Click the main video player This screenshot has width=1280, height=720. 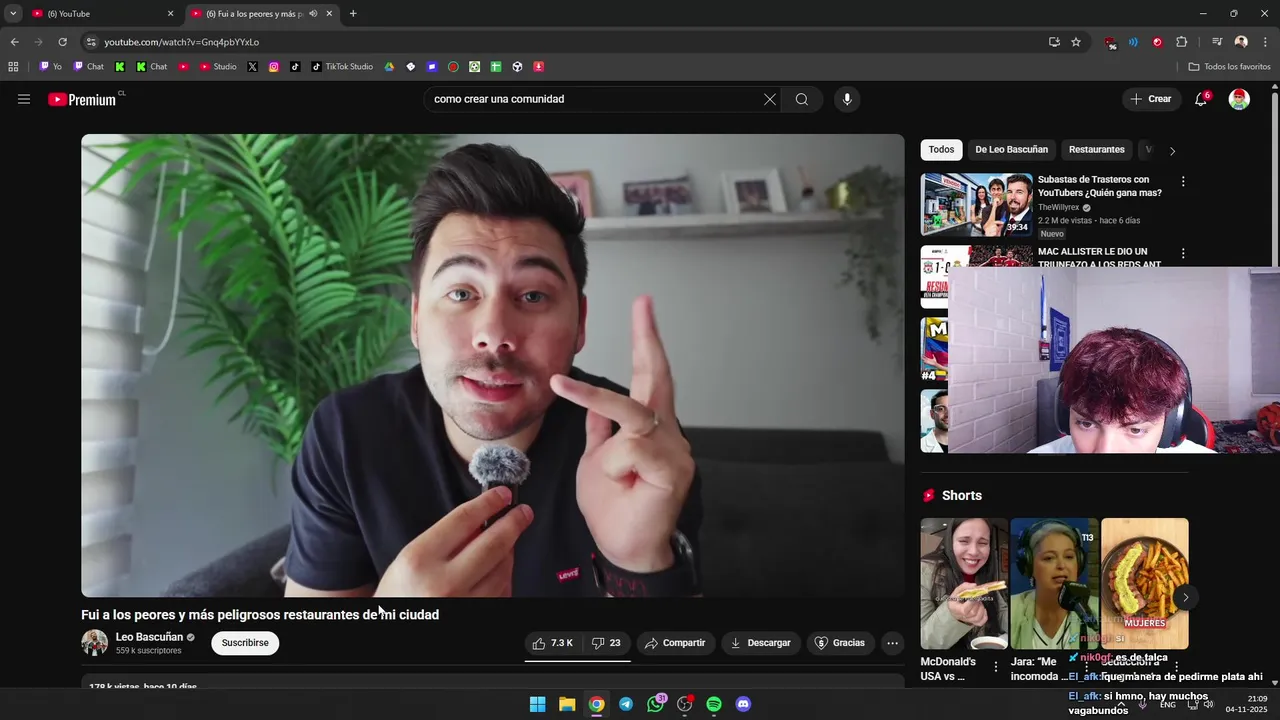pos(493,366)
